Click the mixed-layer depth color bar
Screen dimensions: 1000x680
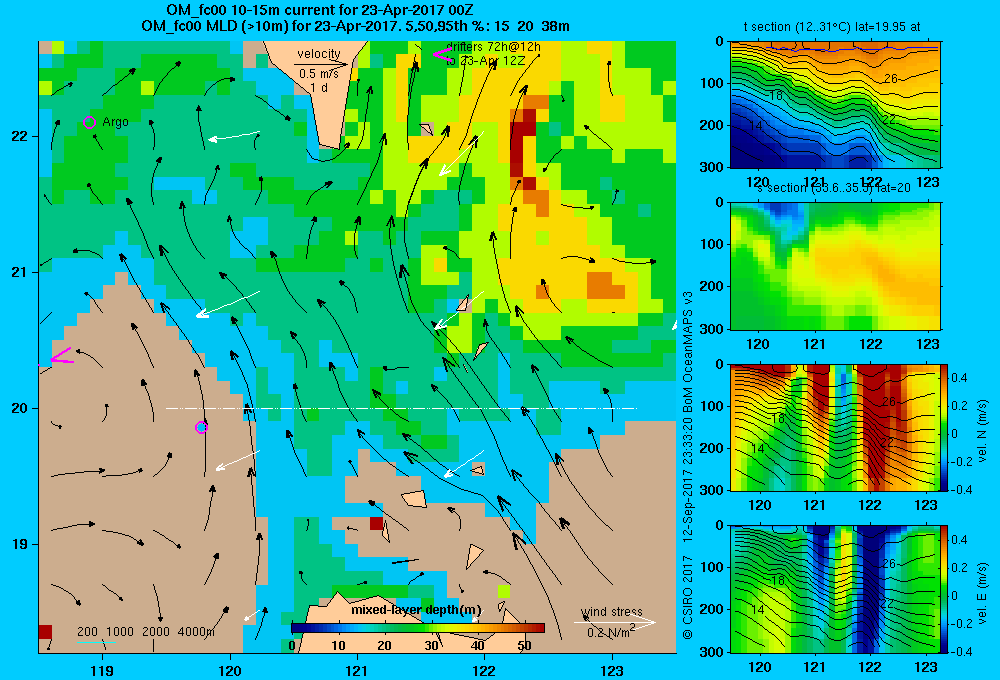(x=418, y=628)
